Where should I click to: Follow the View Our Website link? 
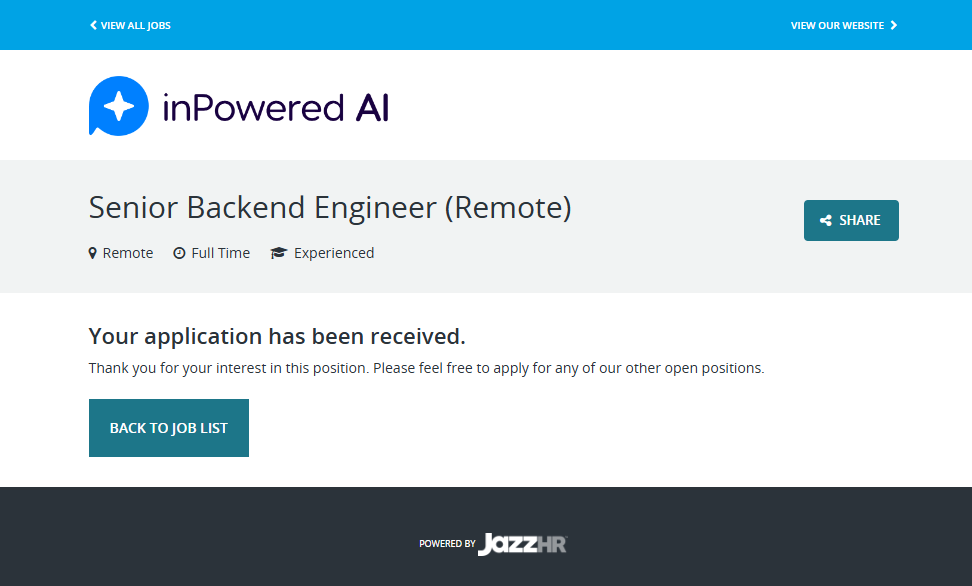point(837,25)
